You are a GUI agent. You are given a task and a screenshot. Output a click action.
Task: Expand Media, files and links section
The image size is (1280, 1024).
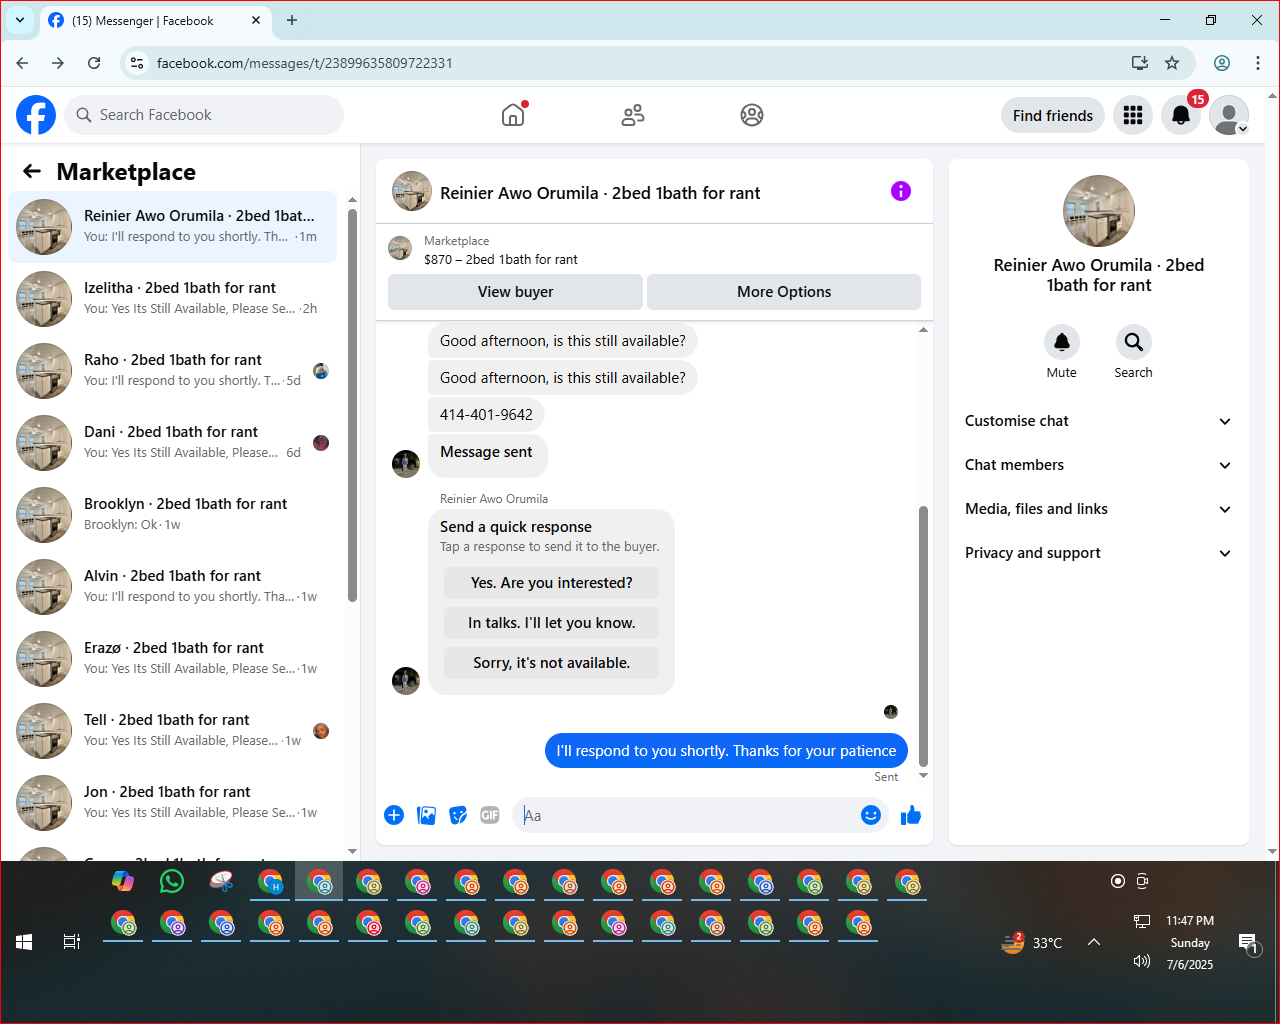(x=1098, y=509)
